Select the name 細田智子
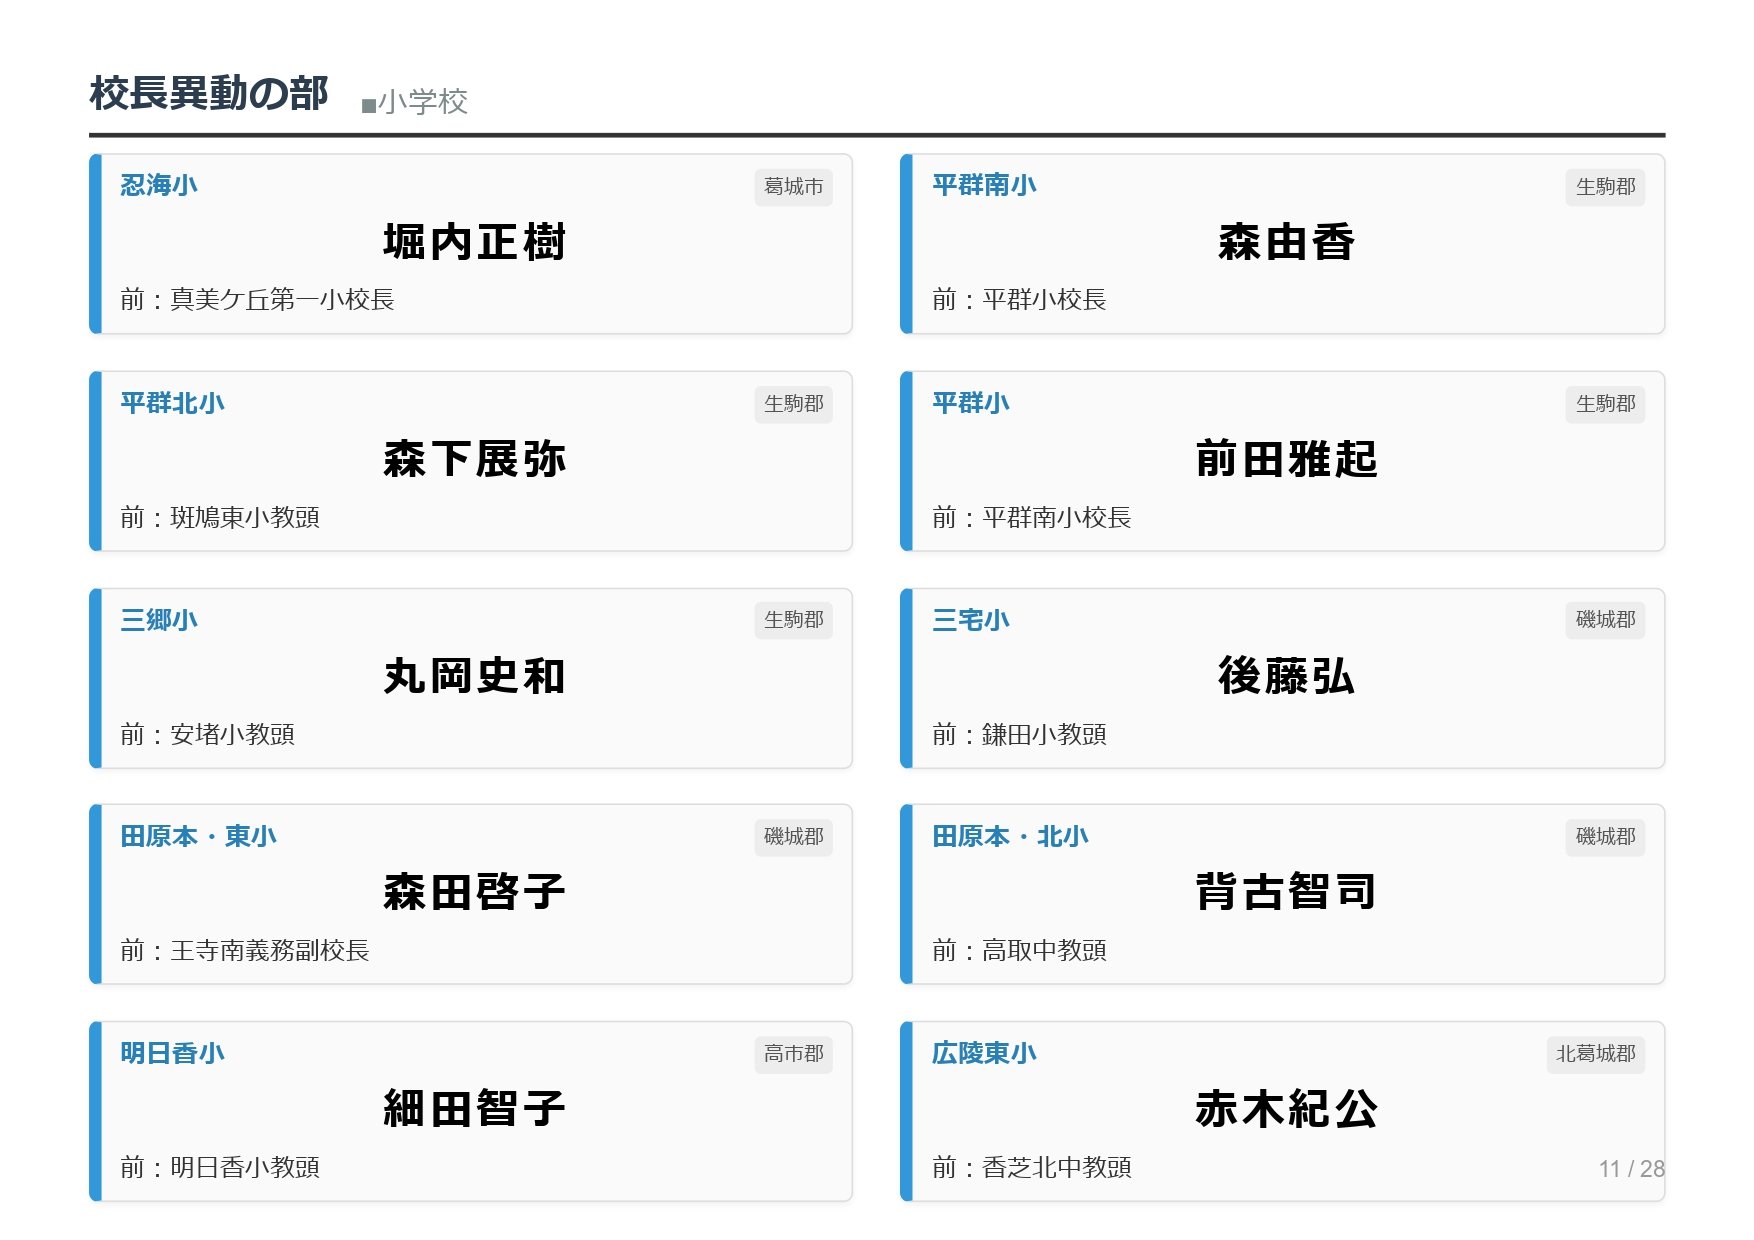The width and height of the screenshot is (1754, 1240). [x=474, y=1109]
